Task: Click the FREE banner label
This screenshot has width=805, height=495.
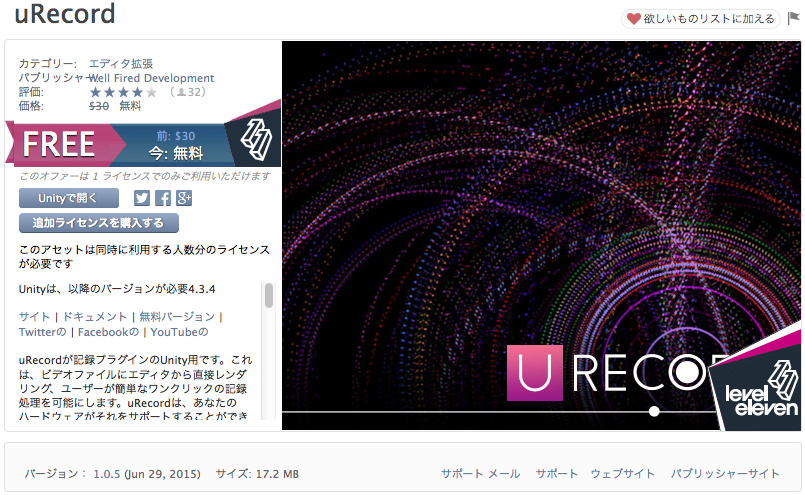Action: (x=59, y=144)
